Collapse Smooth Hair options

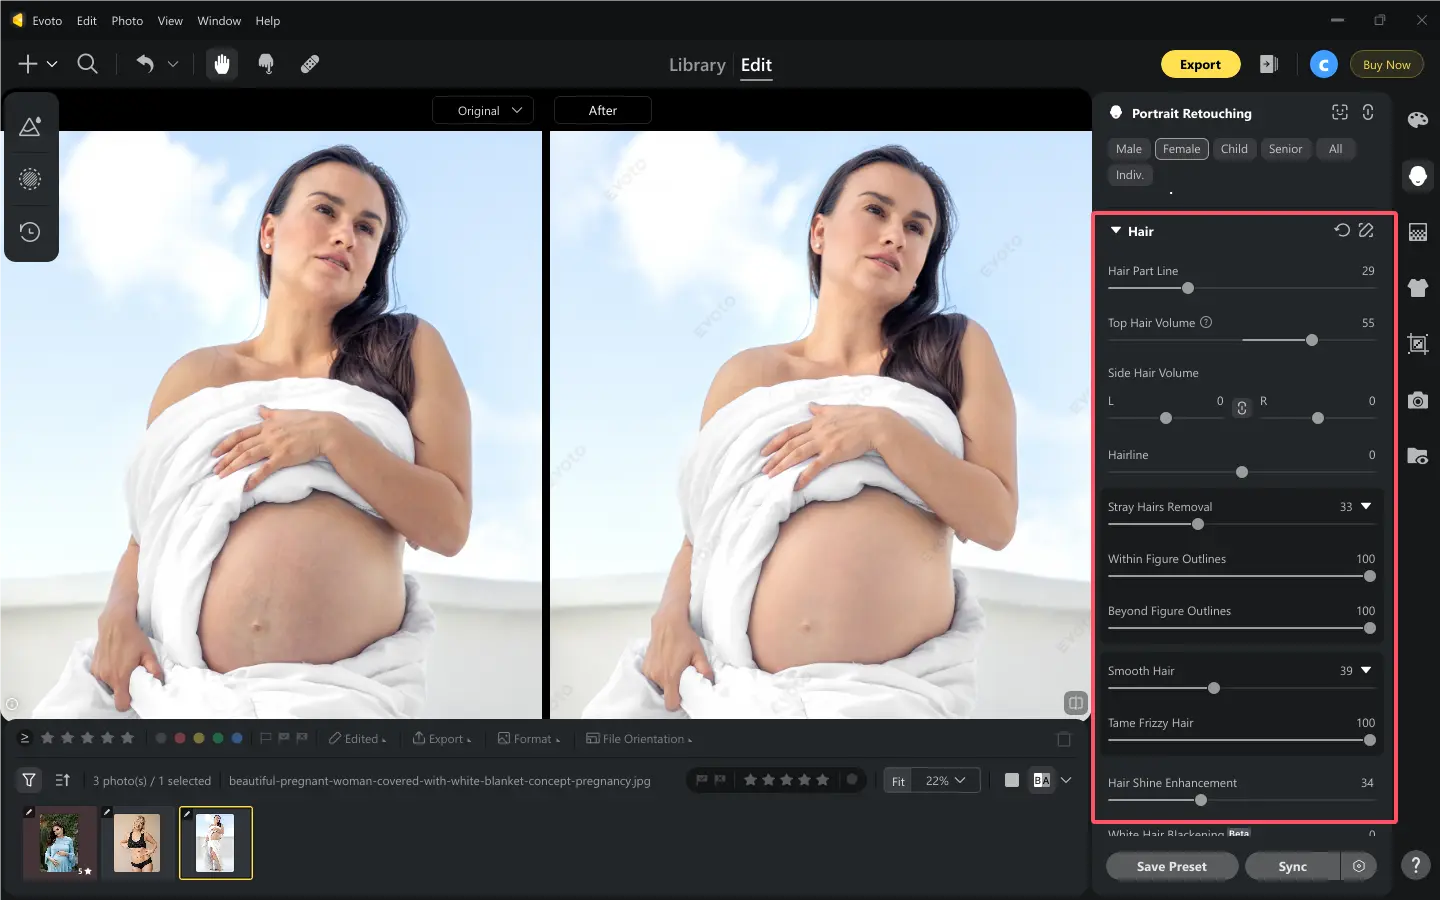coord(1366,670)
